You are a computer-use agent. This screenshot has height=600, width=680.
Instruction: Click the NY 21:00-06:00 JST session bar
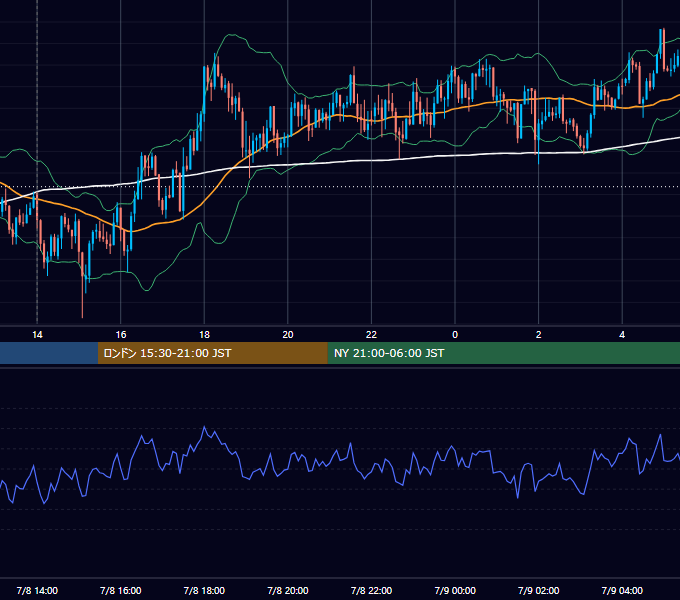point(503,353)
